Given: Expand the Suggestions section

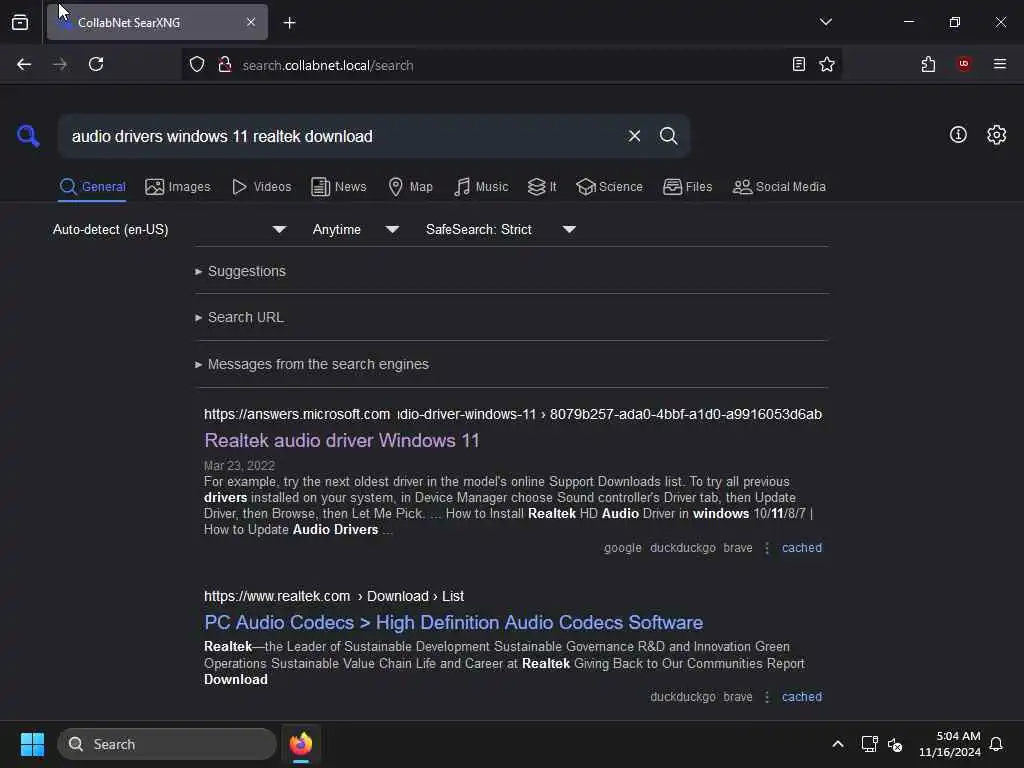Looking at the screenshot, I should pyautogui.click(x=240, y=271).
